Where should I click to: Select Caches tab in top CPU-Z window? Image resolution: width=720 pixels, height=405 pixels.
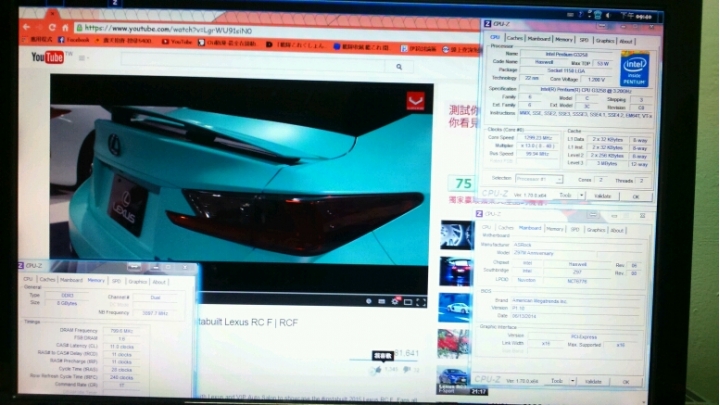point(515,39)
